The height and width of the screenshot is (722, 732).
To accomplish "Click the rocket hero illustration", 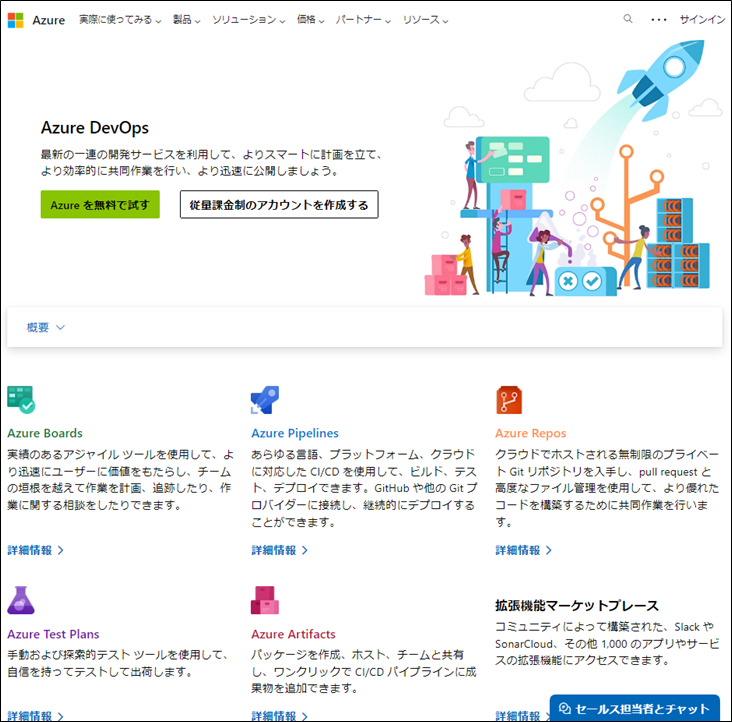I will click(574, 168).
